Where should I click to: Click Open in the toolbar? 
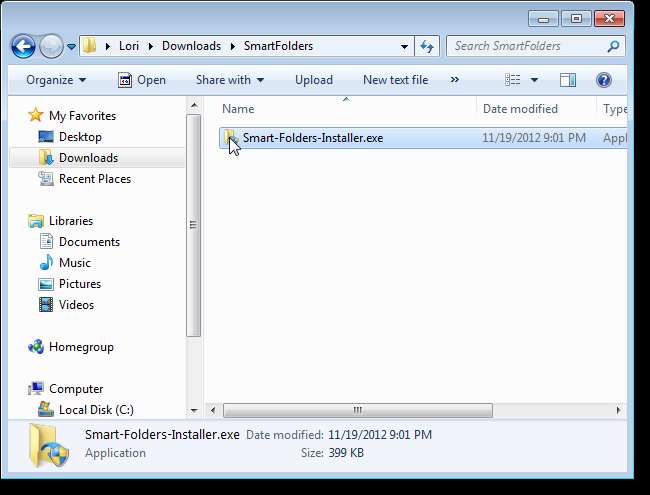coord(142,80)
